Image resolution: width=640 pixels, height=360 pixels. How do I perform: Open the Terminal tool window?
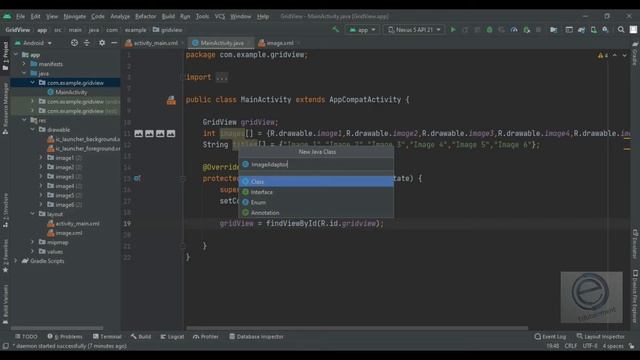[107, 337]
